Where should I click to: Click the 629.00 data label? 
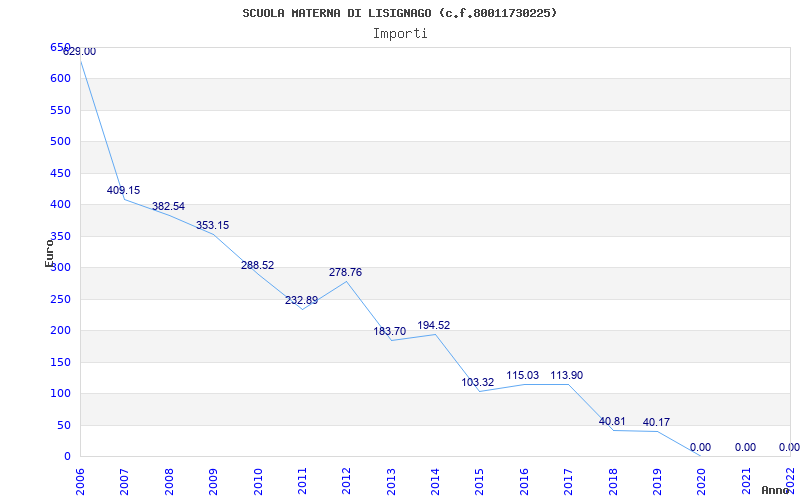[79, 52]
